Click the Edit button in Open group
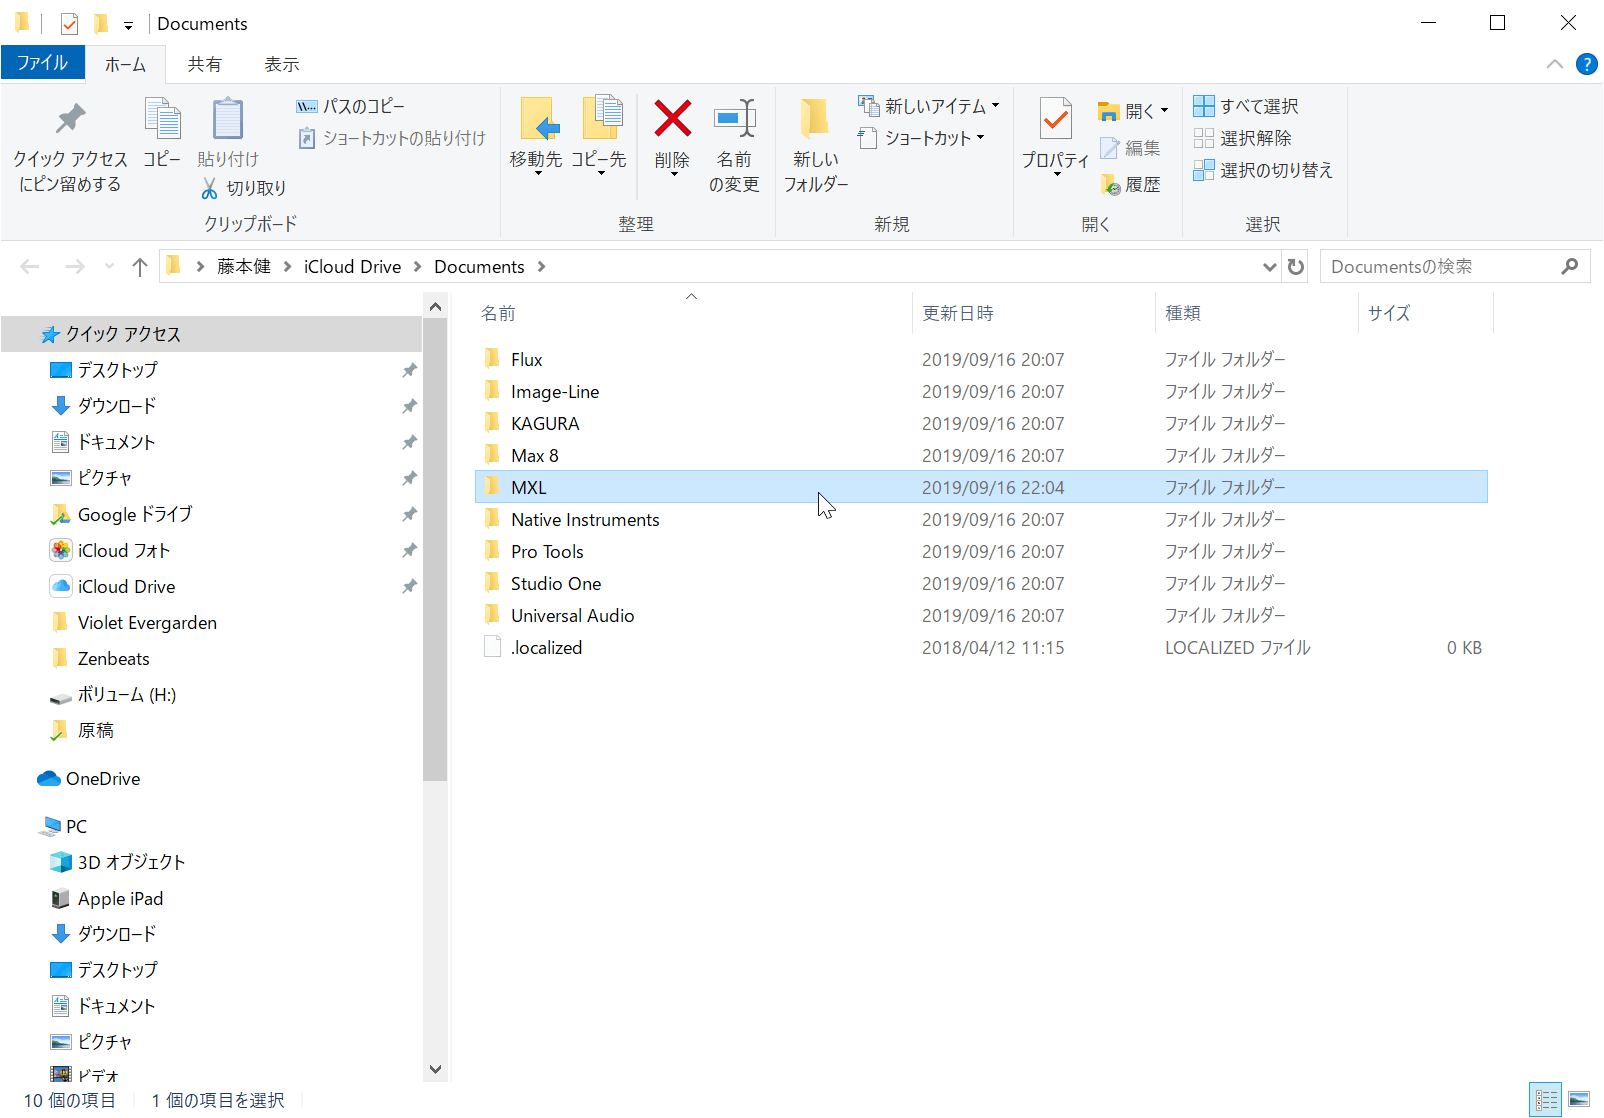 [1131, 148]
